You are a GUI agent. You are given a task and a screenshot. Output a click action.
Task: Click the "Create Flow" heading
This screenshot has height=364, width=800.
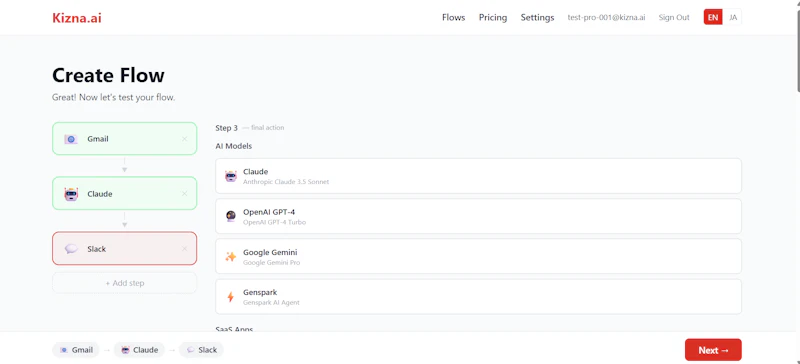tap(108, 75)
